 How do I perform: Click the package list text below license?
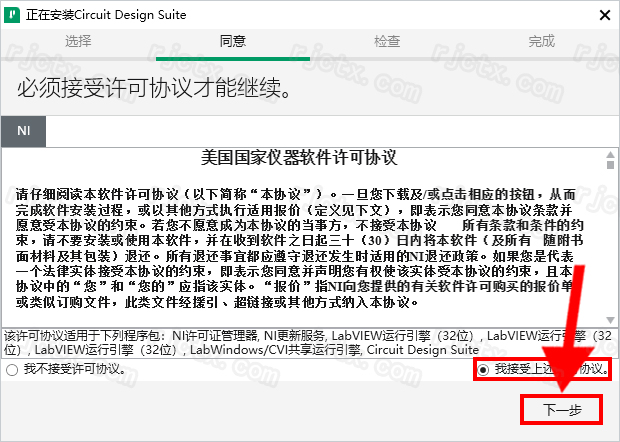coord(300,343)
